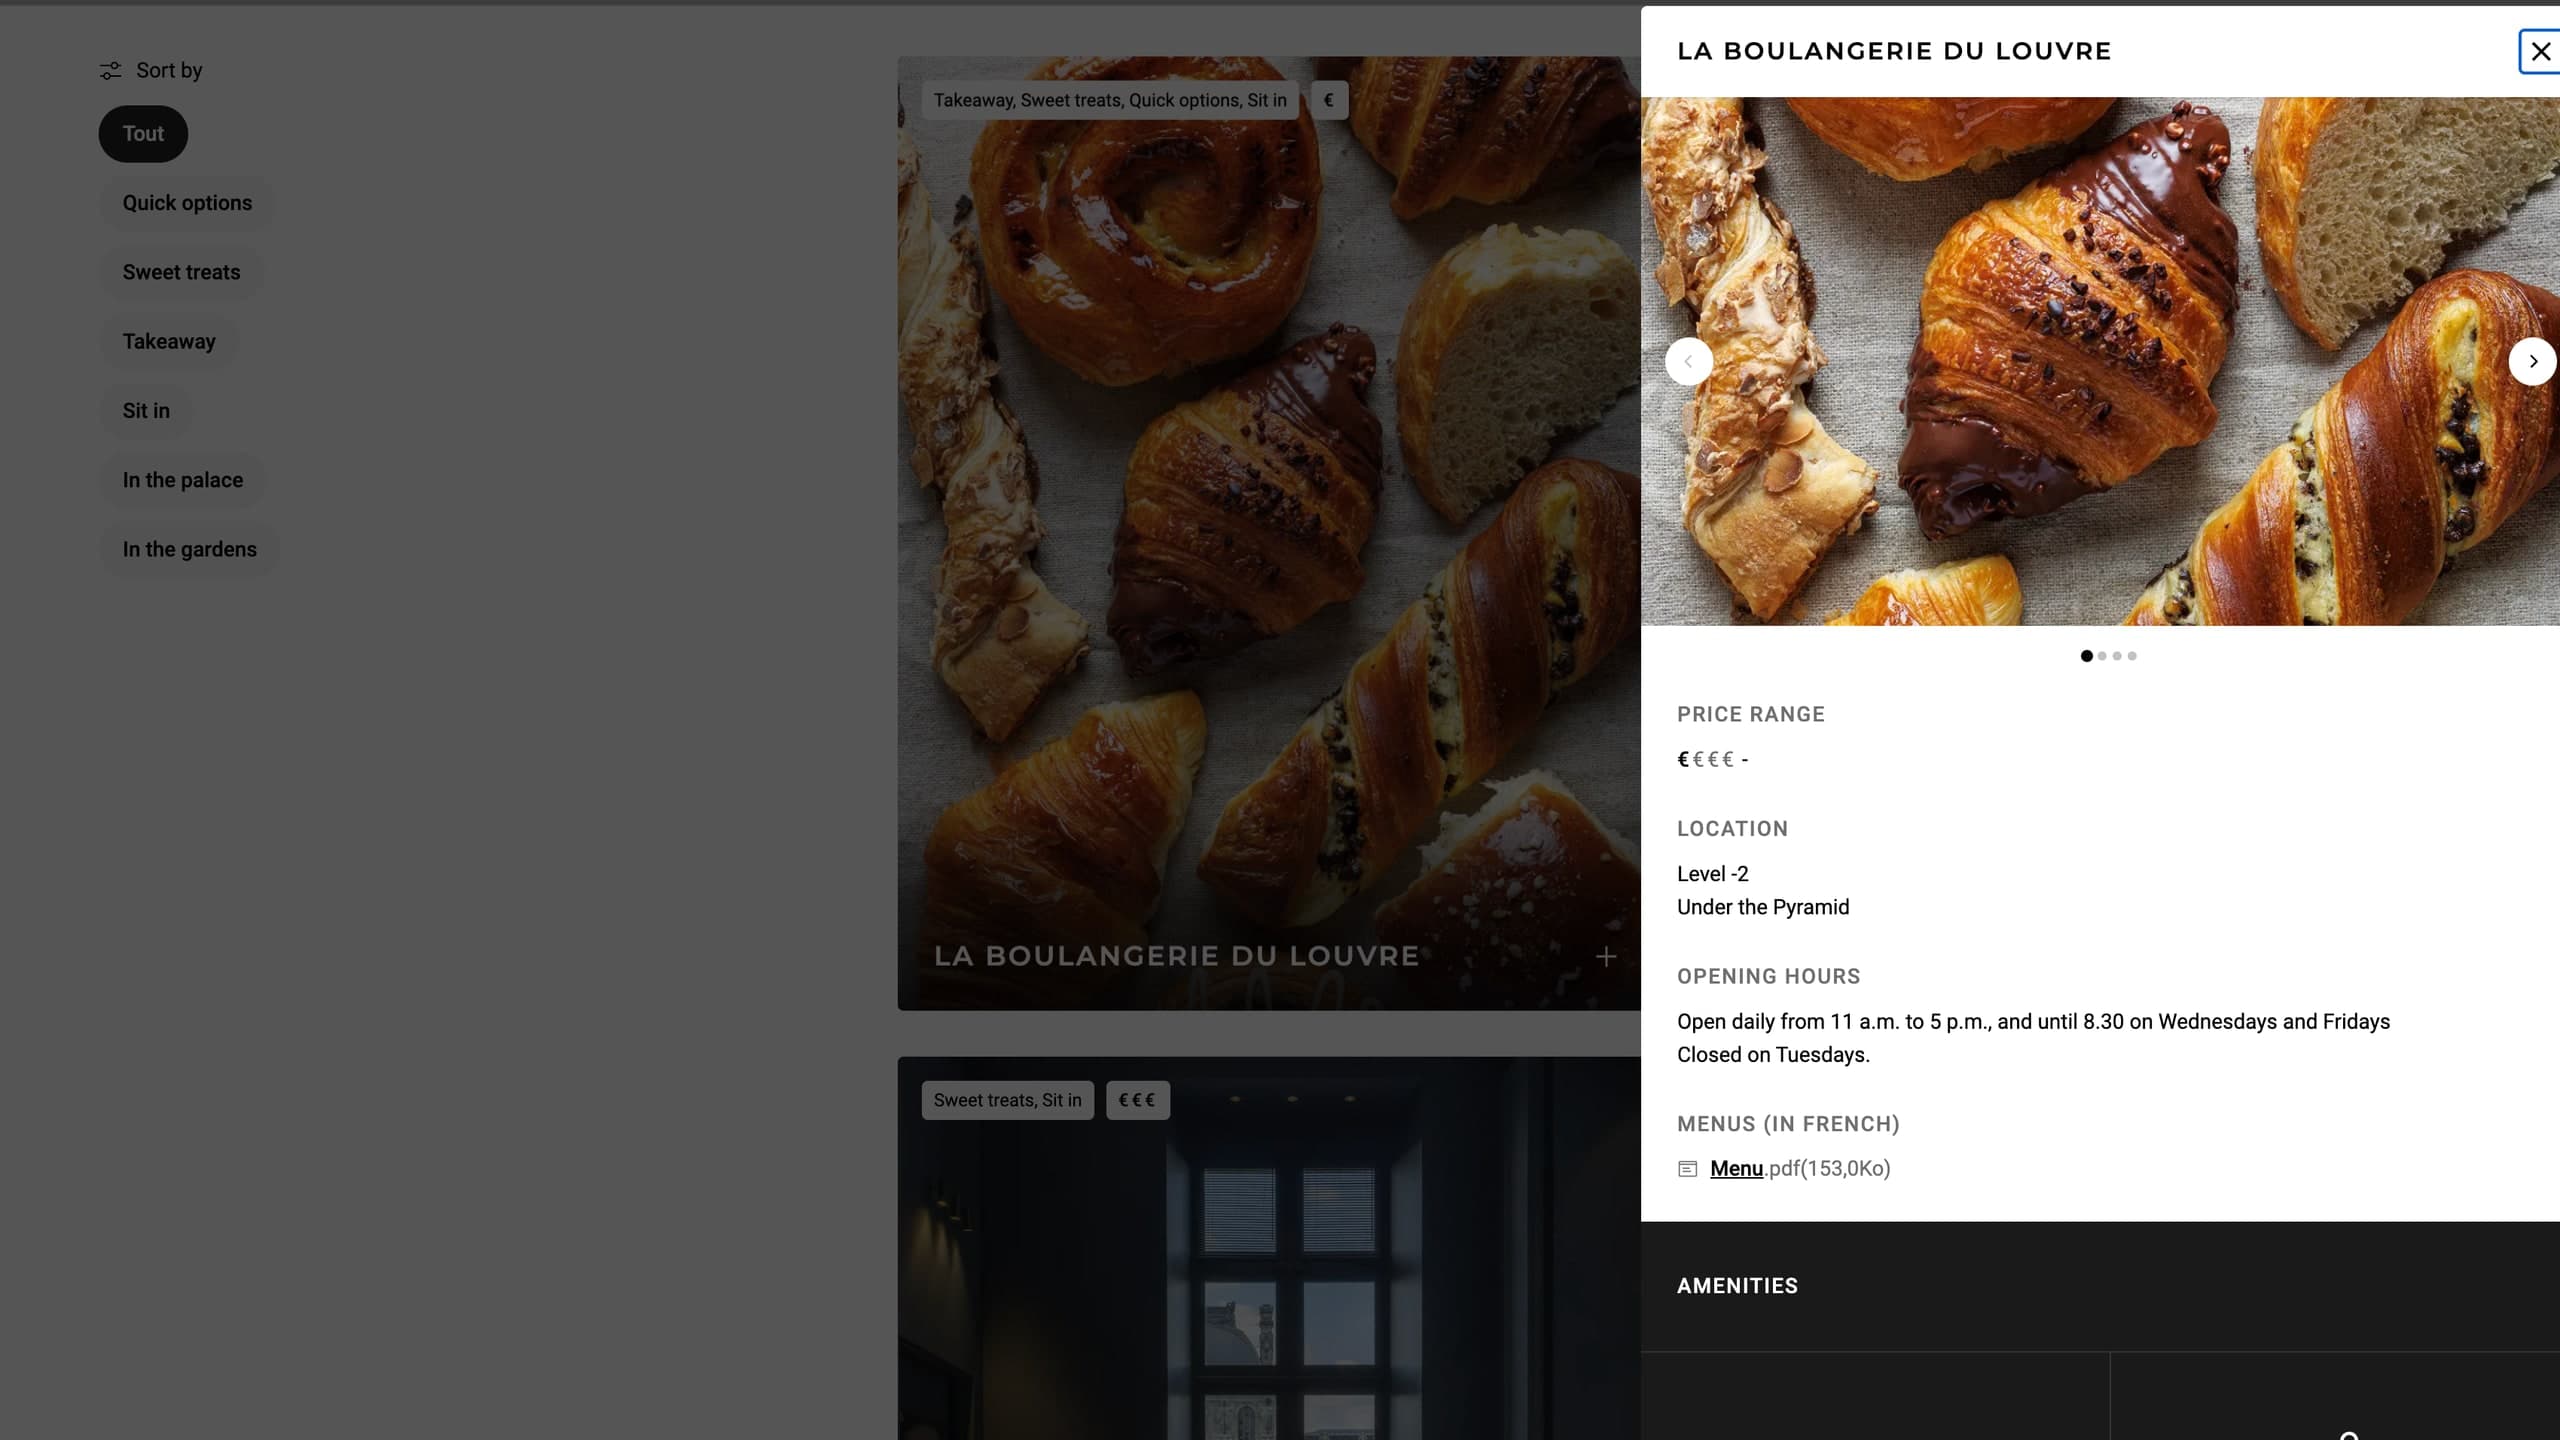Jump to the fourth carousel dot
Screen dimensions: 2560x1440
tap(2132, 656)
